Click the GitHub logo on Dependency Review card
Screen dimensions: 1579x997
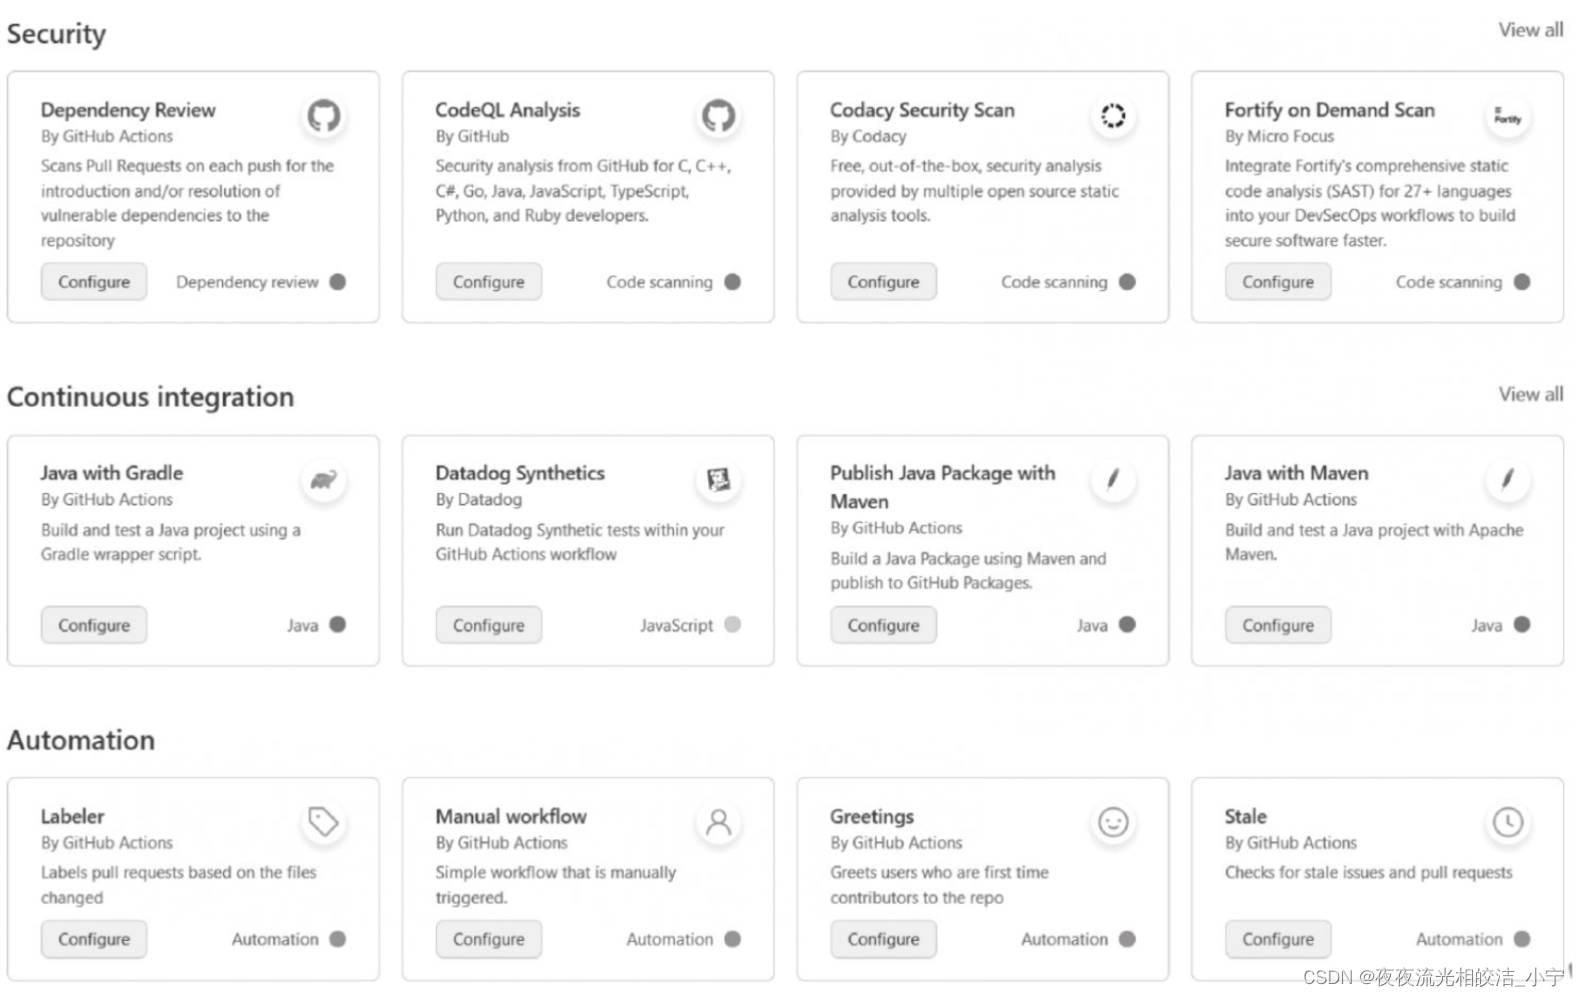point(323,116)
